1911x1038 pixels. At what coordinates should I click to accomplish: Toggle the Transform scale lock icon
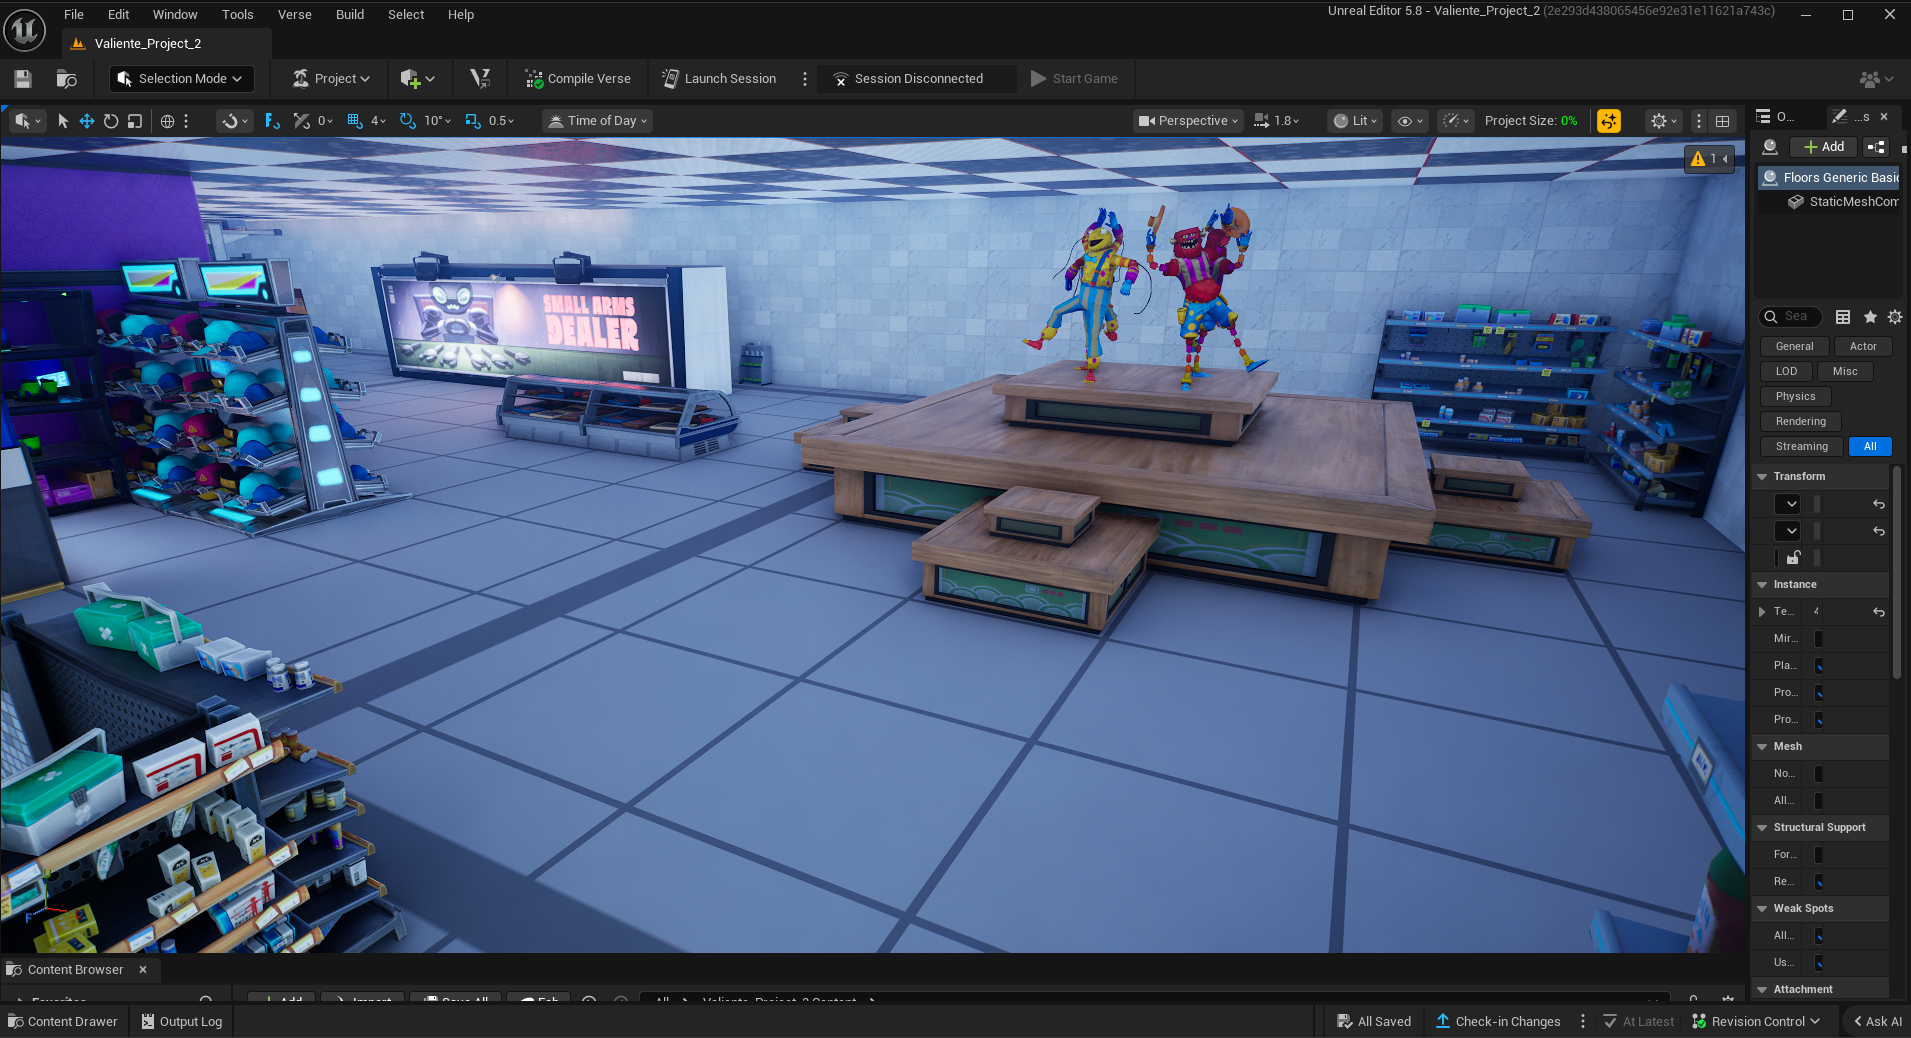pyautogui.click(x=1794, y=558)
